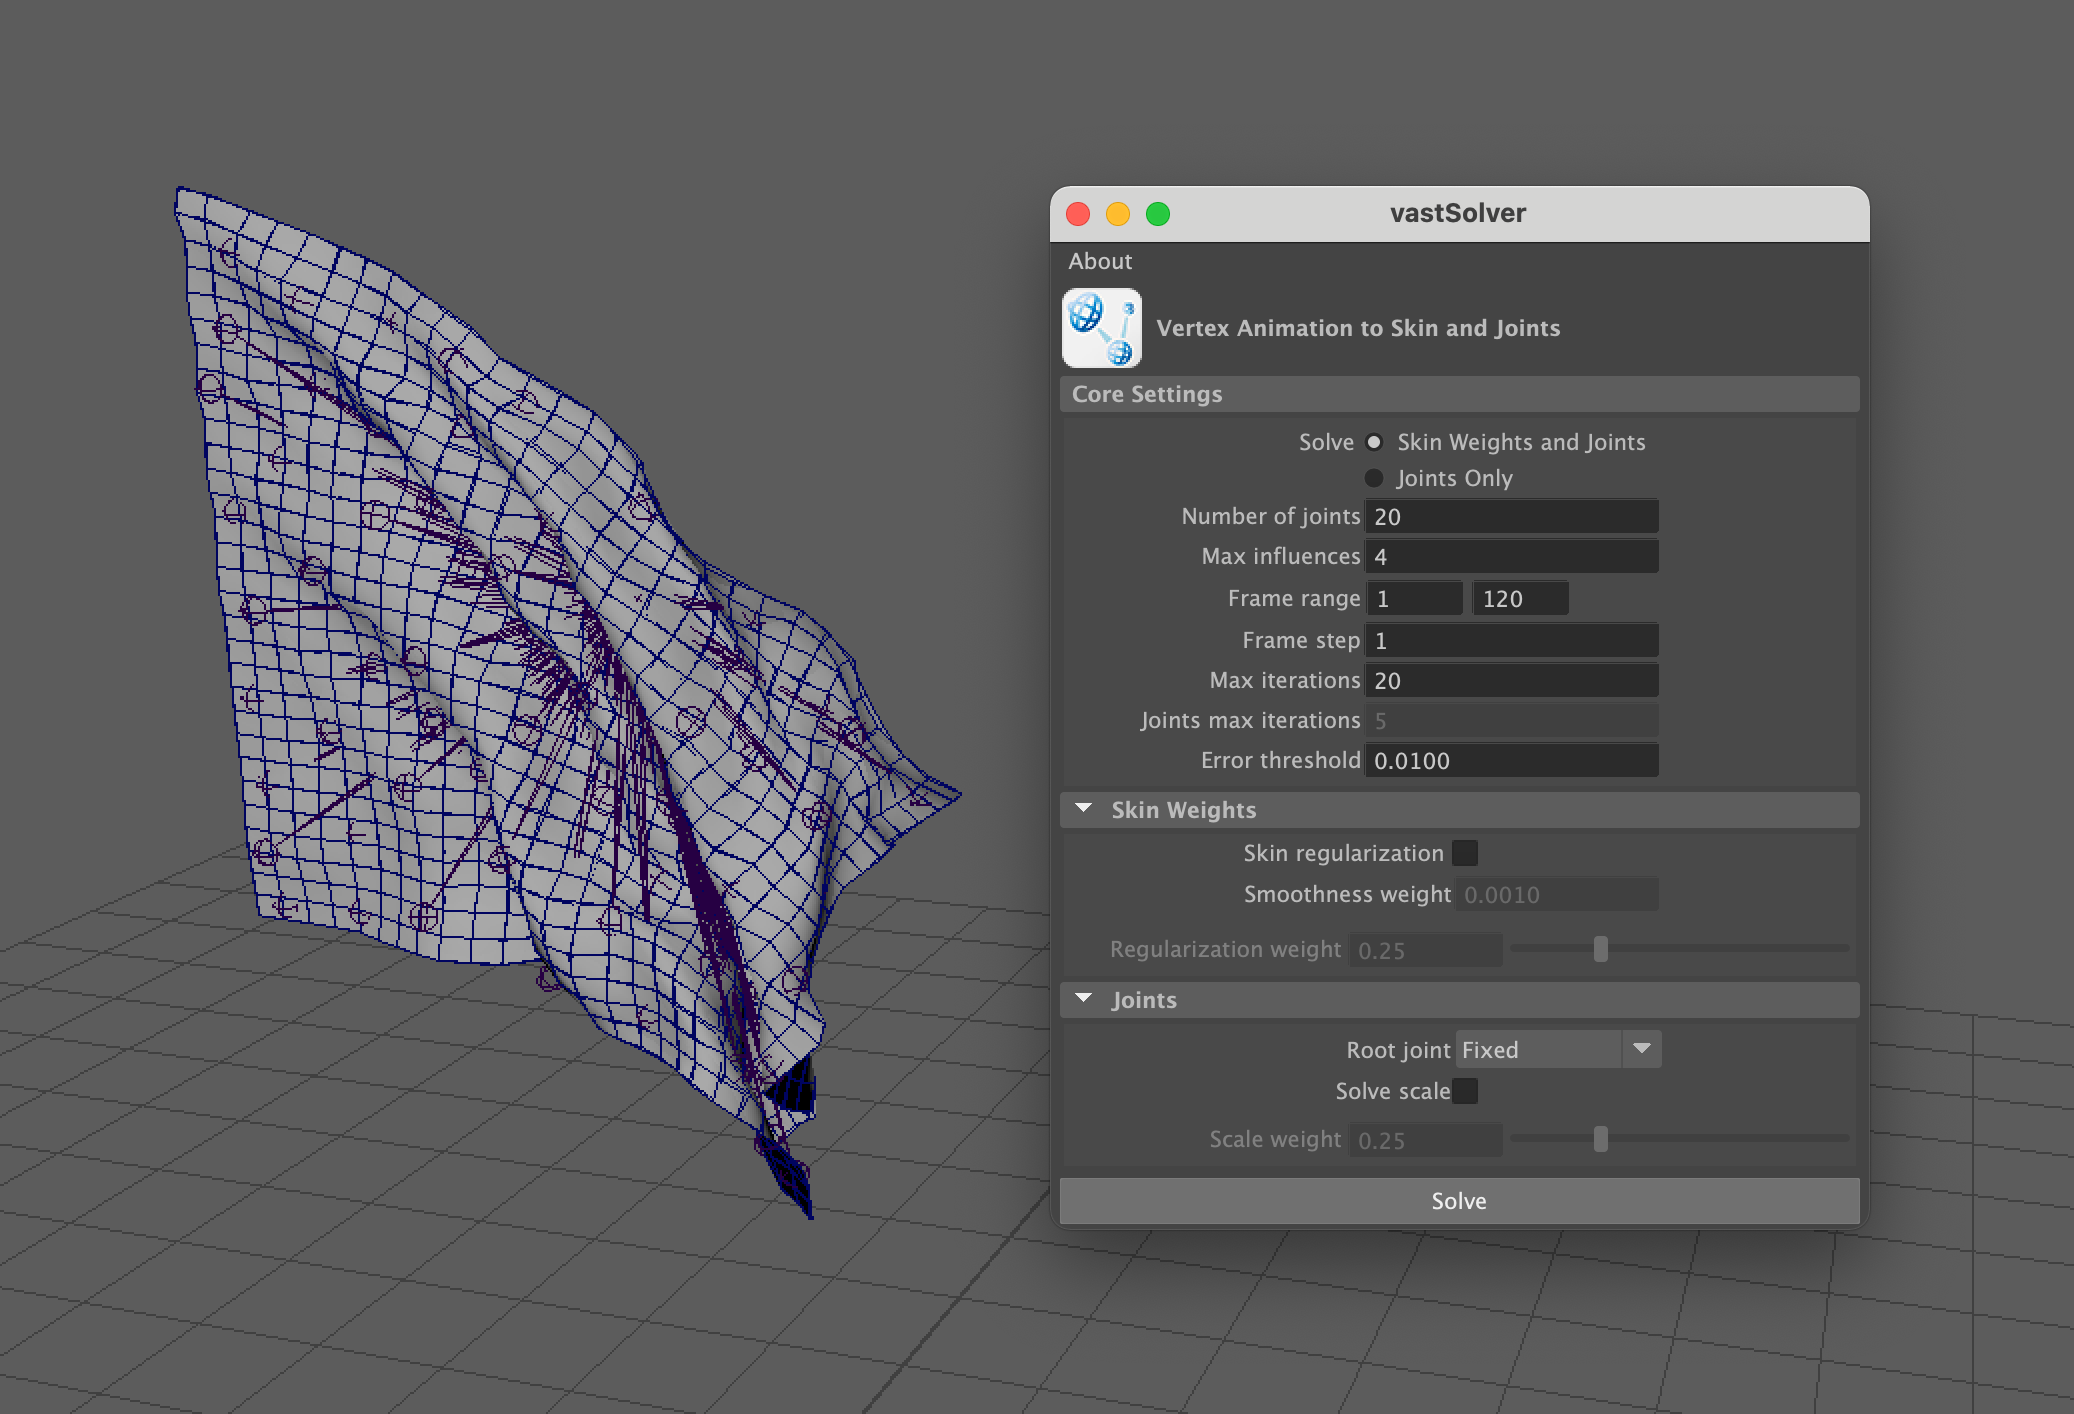
Task: Click the Regularization weight slider handle
Action: click(1601, 949)
